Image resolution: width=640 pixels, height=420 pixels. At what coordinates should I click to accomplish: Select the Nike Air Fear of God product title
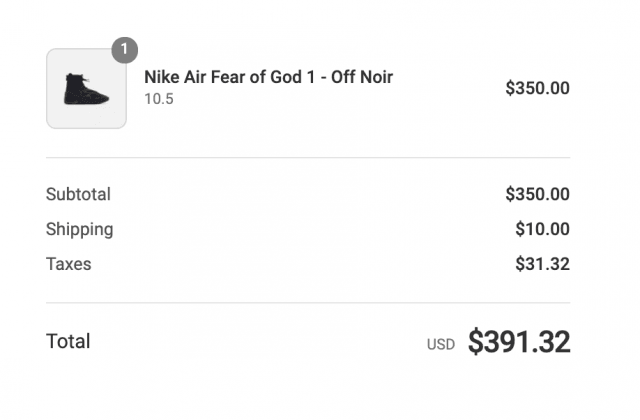click(268, 77)
